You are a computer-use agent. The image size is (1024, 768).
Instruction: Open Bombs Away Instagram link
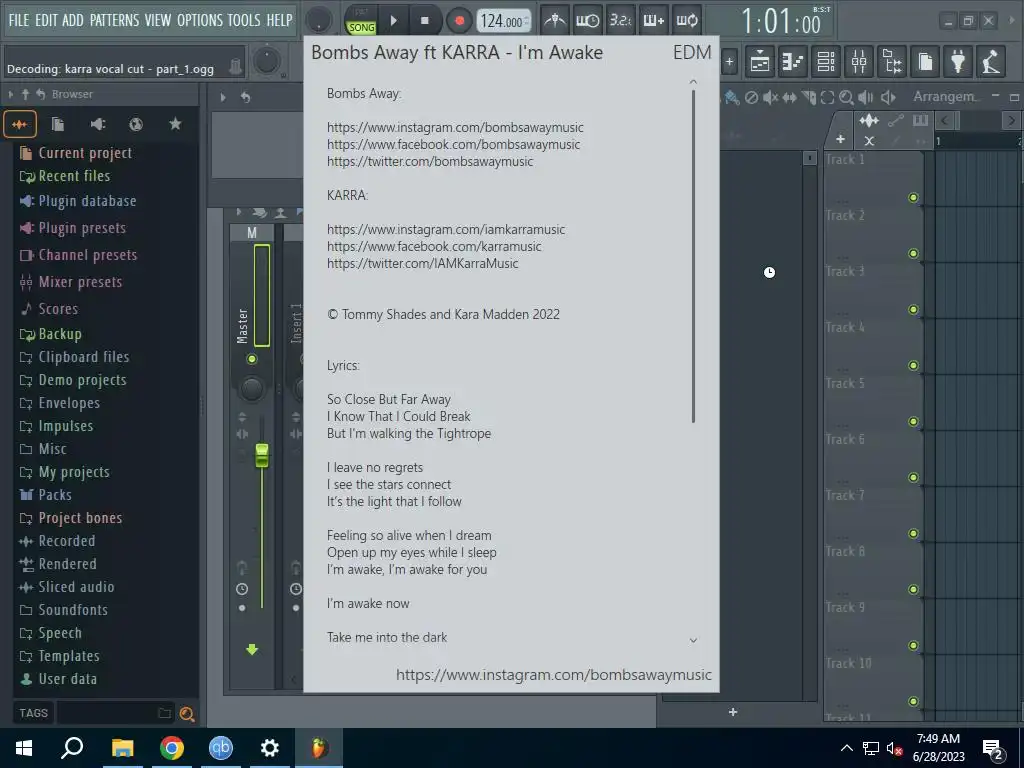click(455, 127)
